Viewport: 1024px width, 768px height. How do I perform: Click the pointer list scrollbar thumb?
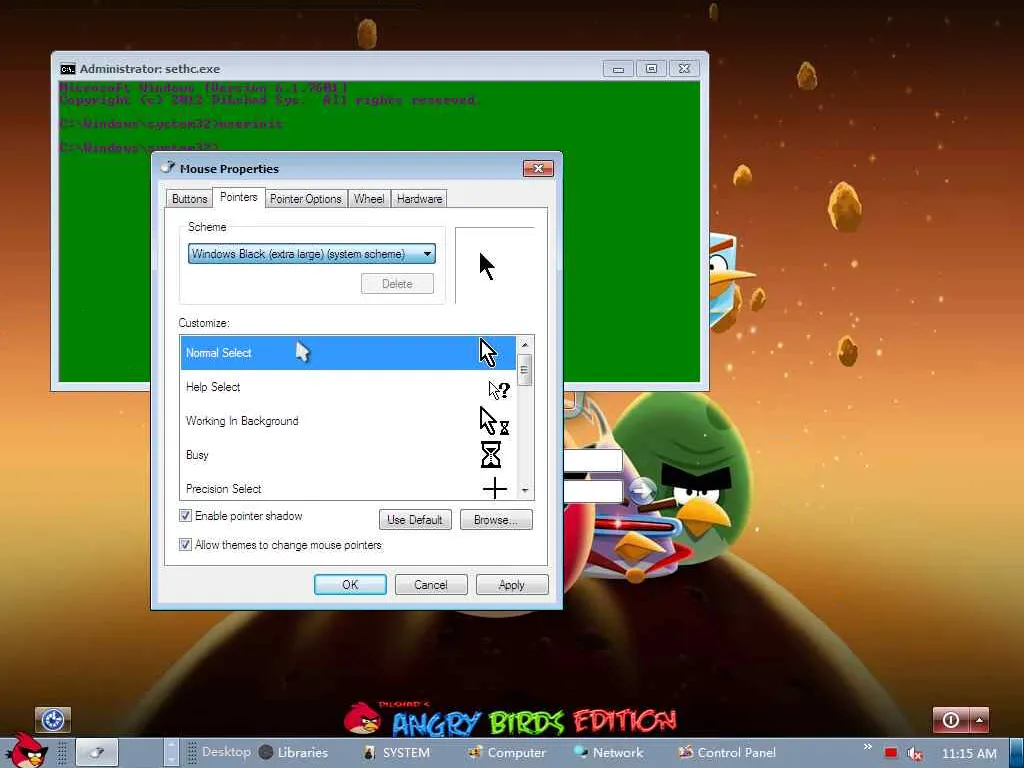(524, 370)
